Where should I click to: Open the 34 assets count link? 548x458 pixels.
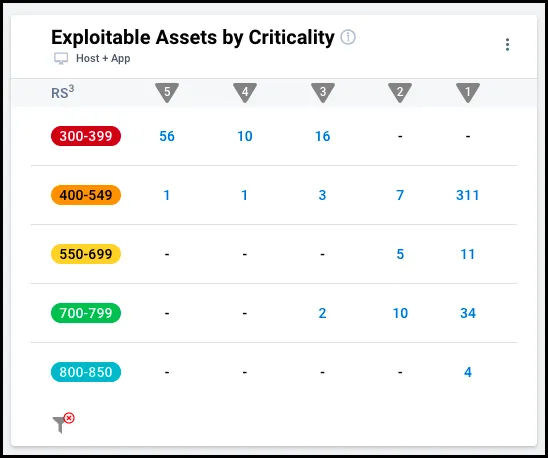click(x=468, y=313)
